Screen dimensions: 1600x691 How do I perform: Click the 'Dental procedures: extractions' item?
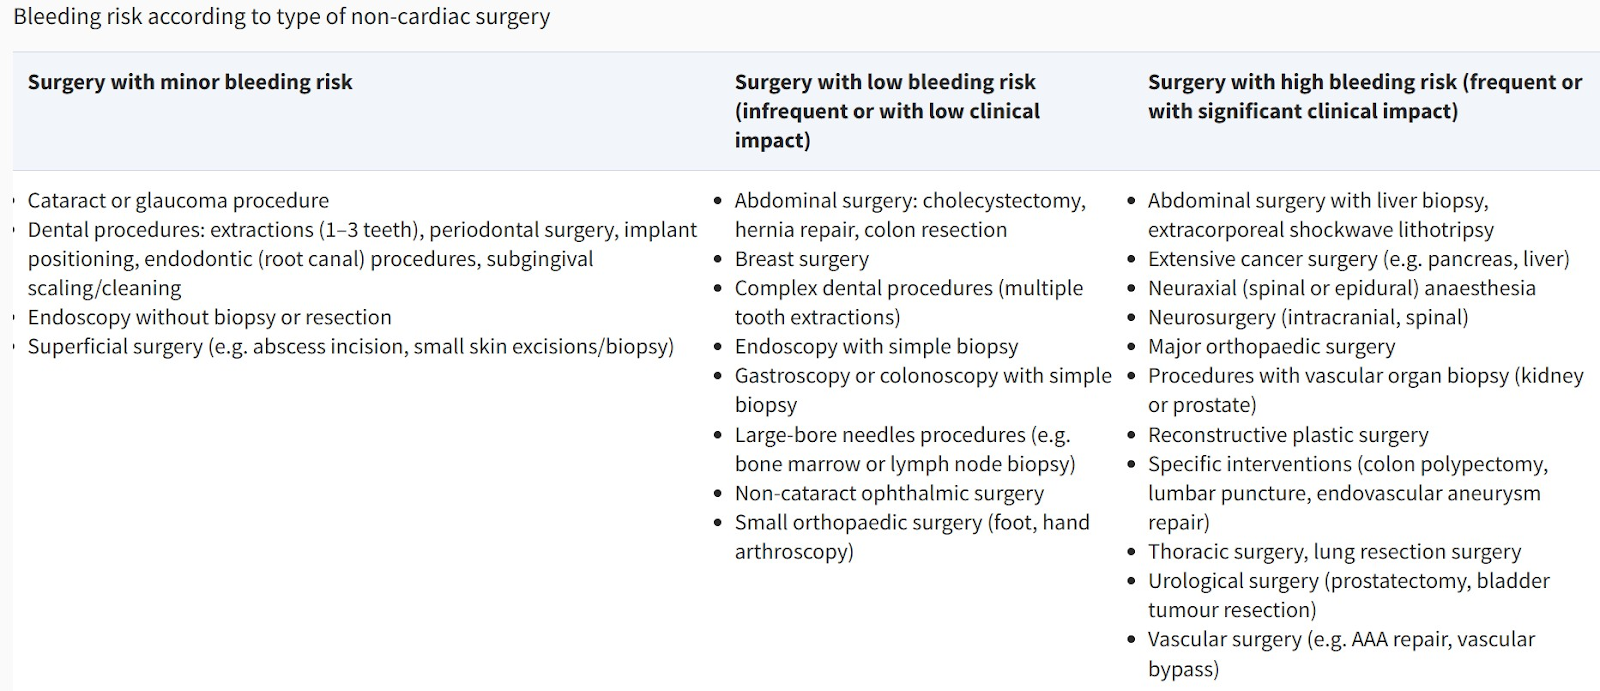pos(362,259)
